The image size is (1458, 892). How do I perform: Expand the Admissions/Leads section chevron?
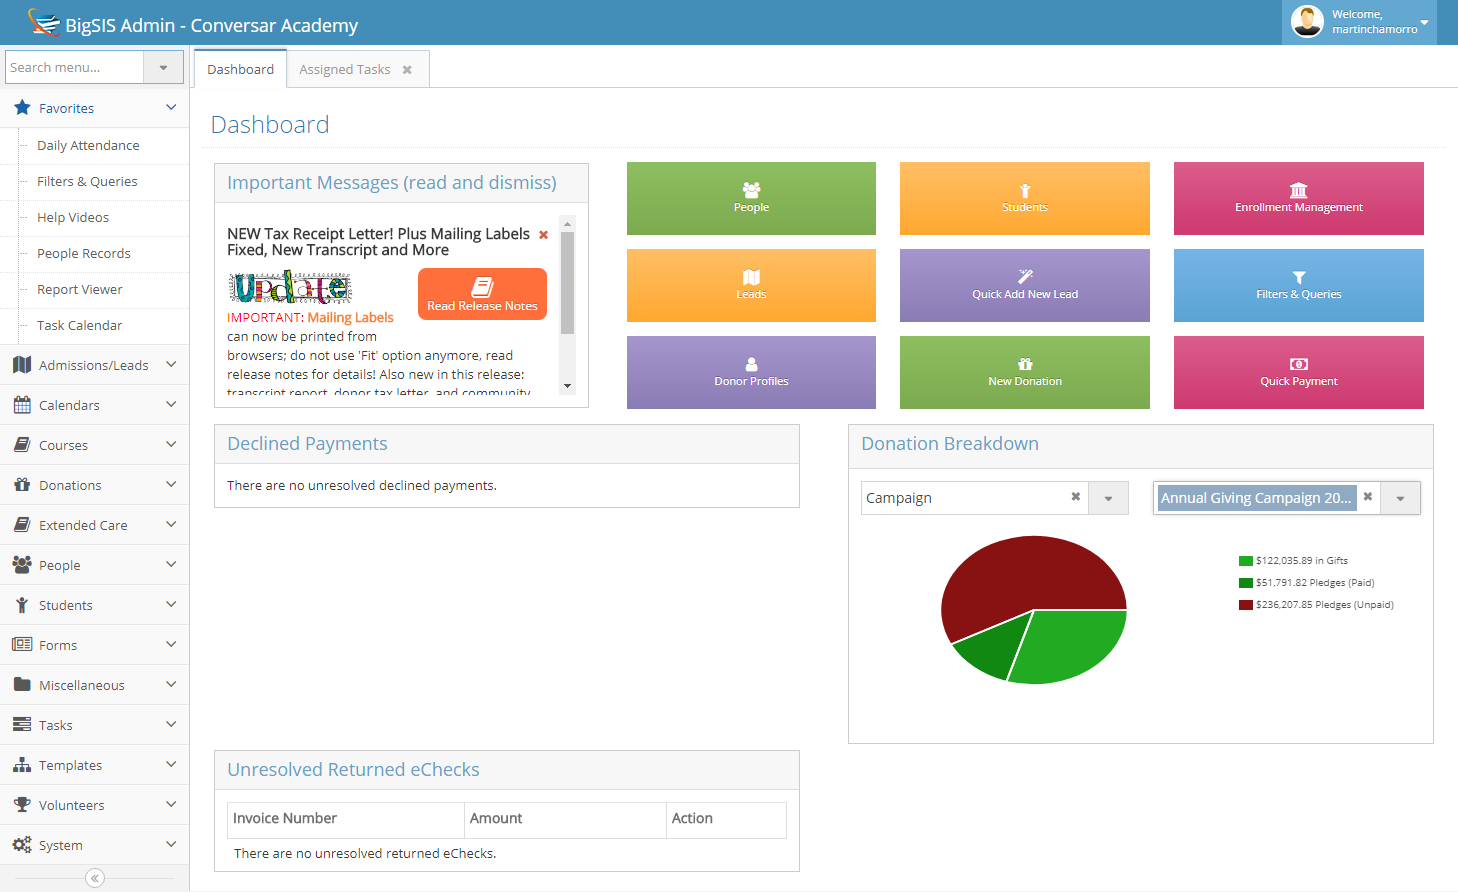coord(171,365)
